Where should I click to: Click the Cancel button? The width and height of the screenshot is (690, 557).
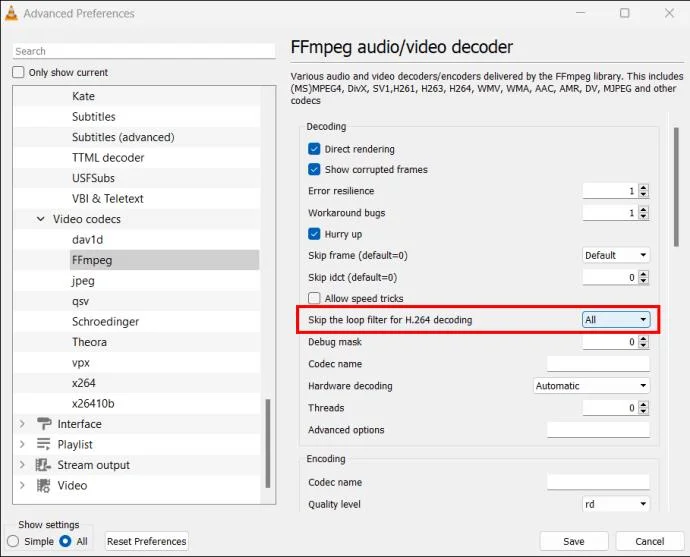click(x=650, y=541)
